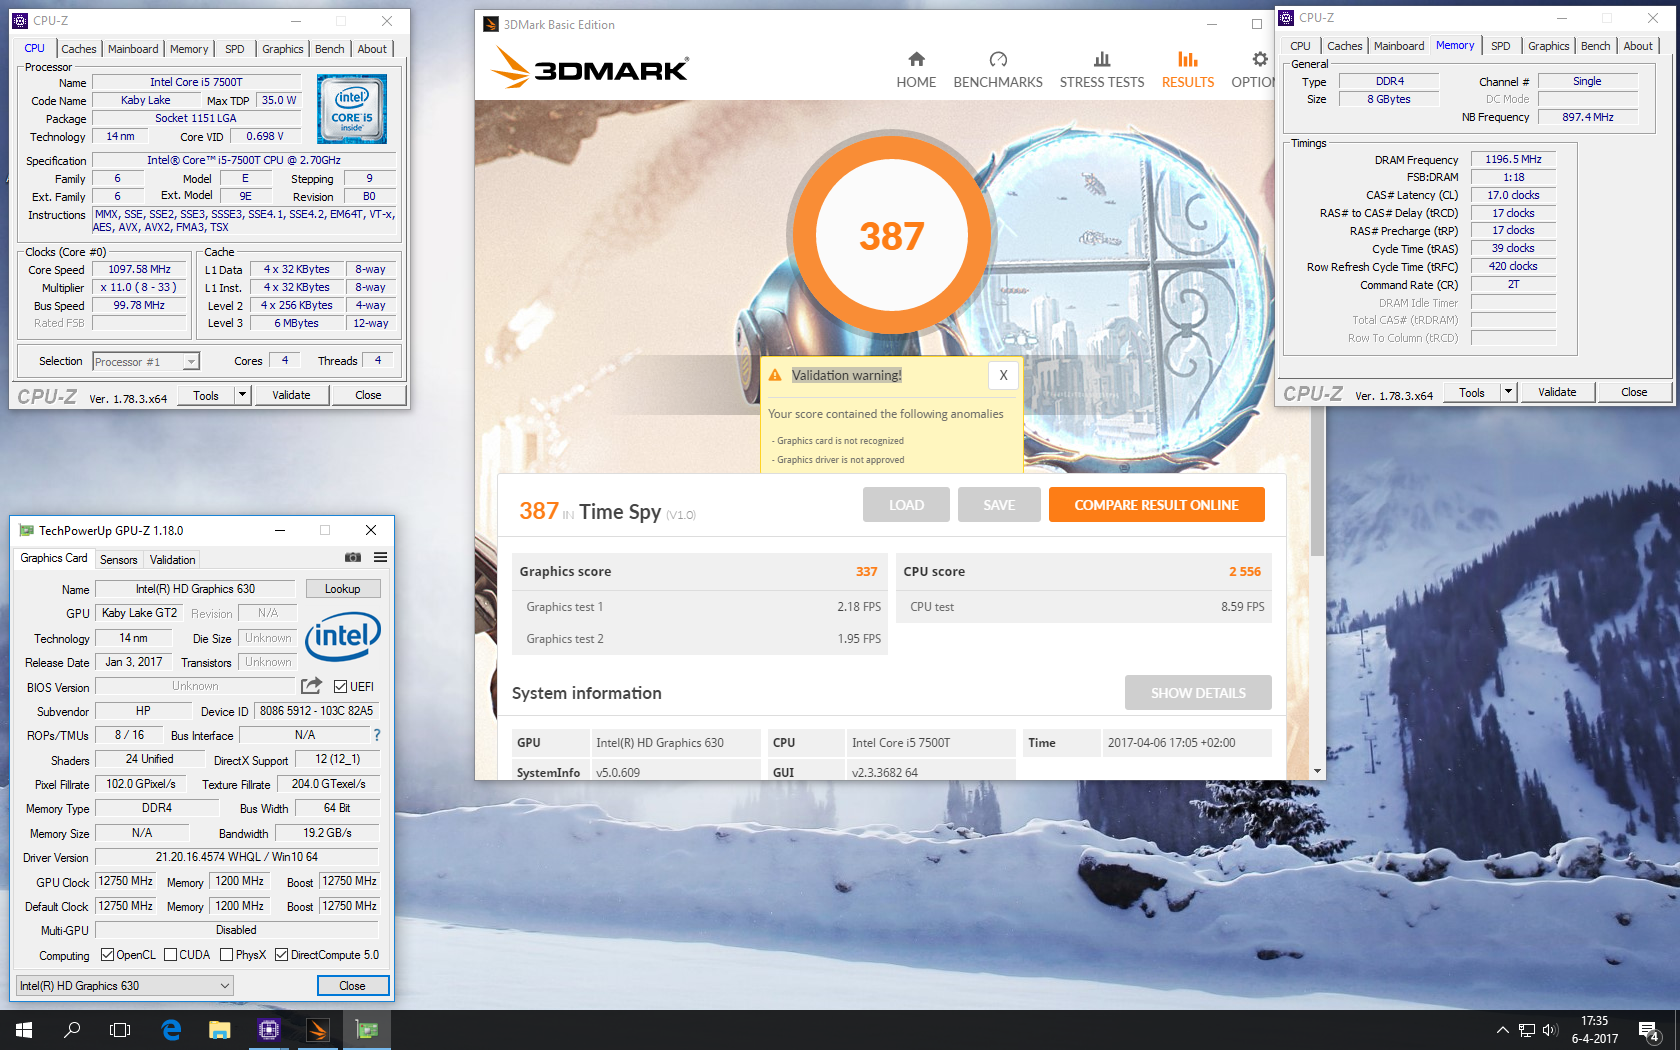
Task: Click SHOW DETAILS for system information
Action: click(x=1198, y=693)
